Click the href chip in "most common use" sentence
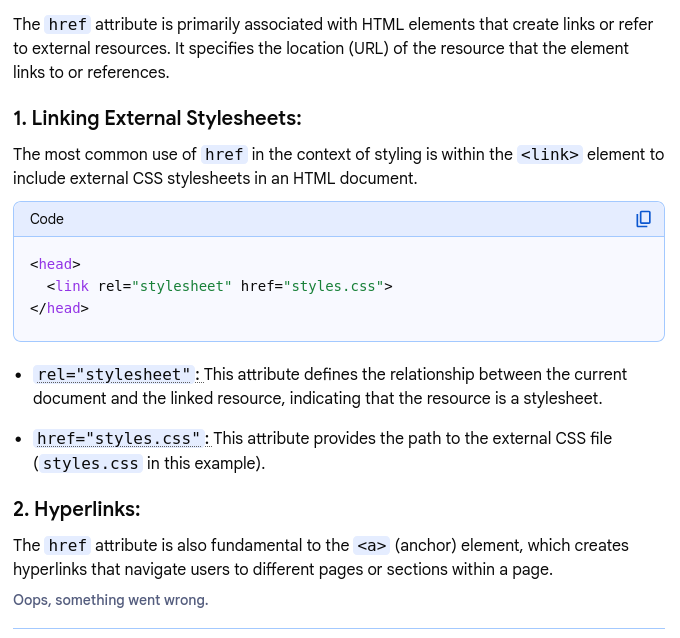680x638 pixels. [x=224, y=154]
